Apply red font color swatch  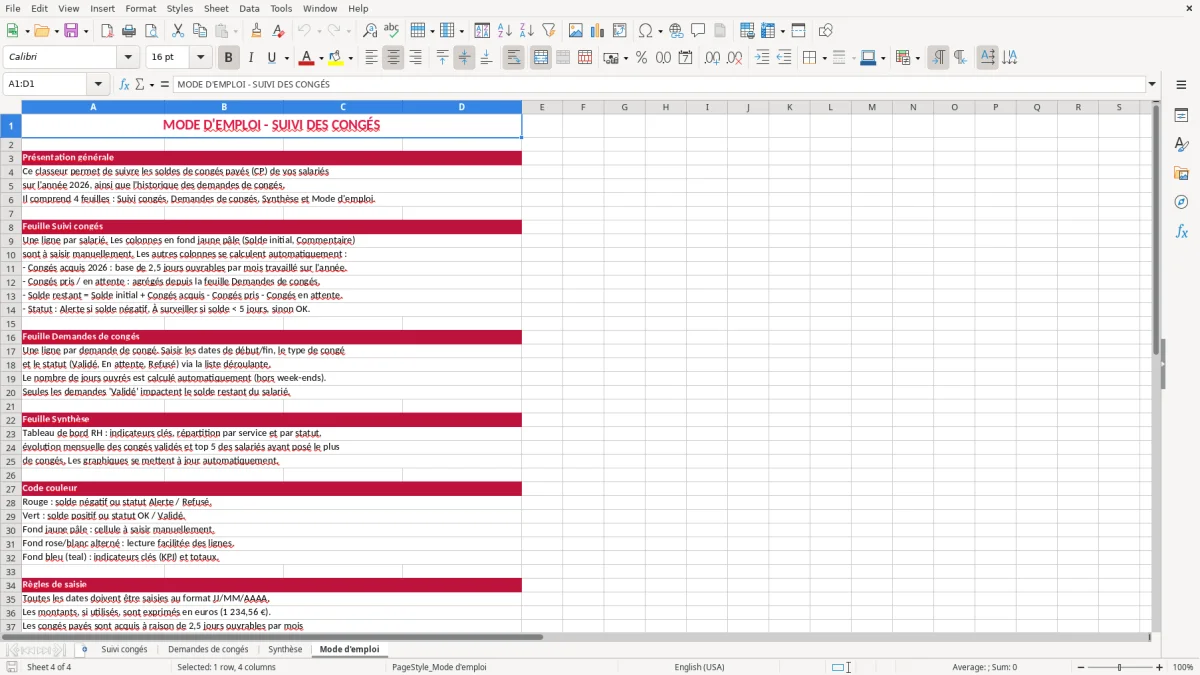307,58
